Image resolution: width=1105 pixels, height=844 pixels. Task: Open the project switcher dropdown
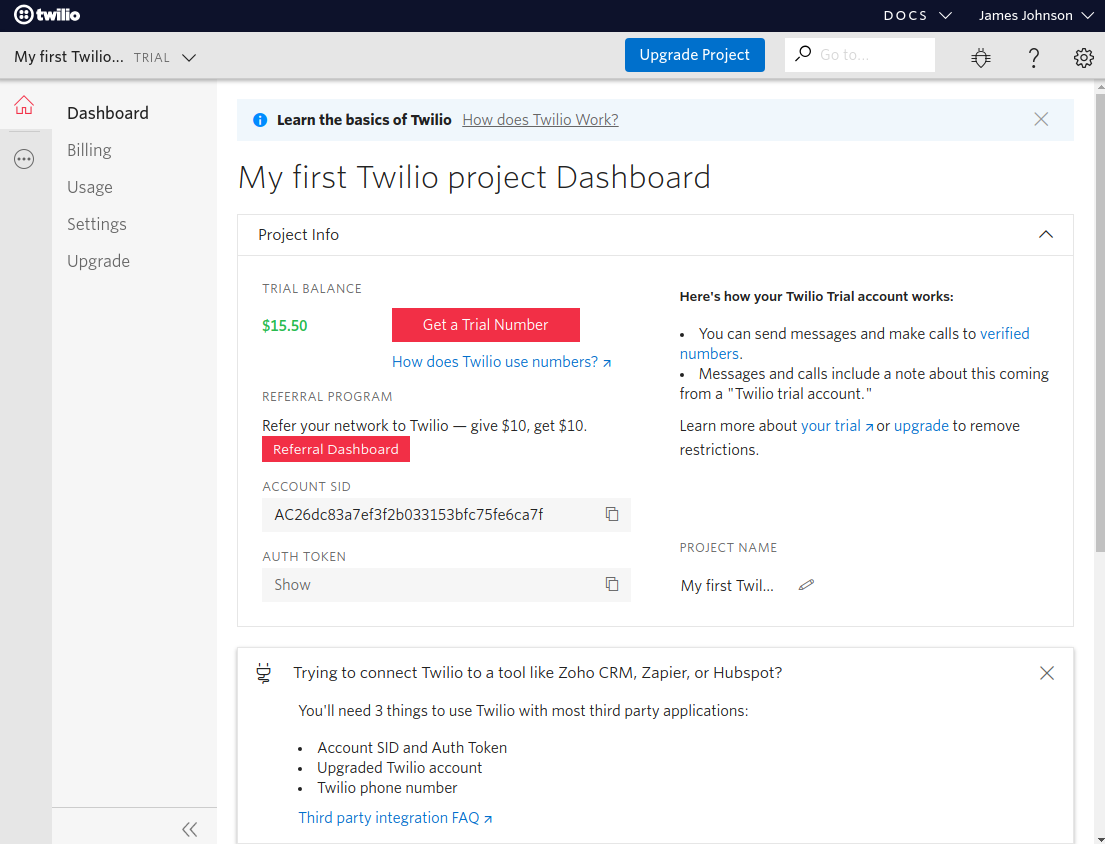pyautogui.click(x=189, y=57)
